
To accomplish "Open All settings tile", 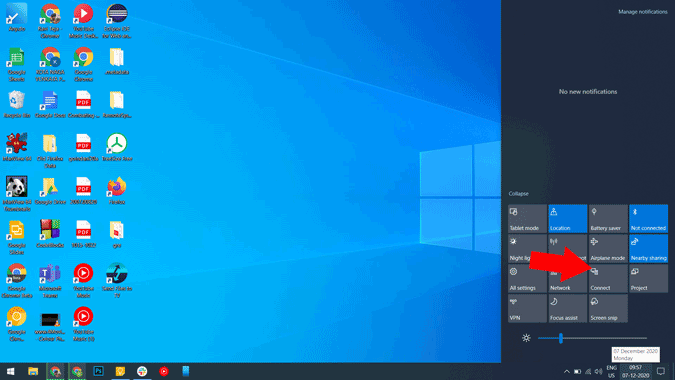I will point(527,278).
